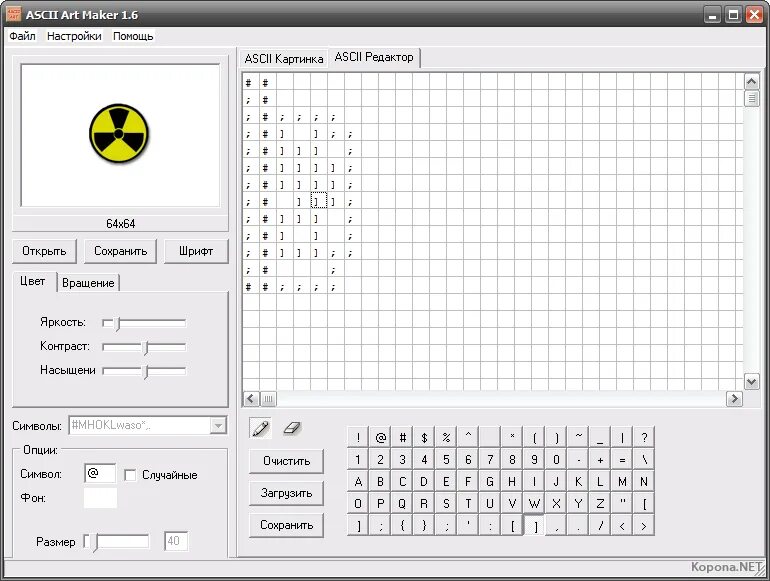Clear the grid with Очистить button
The width and height of the screenshot is (770, 581).
pos(286,461)
